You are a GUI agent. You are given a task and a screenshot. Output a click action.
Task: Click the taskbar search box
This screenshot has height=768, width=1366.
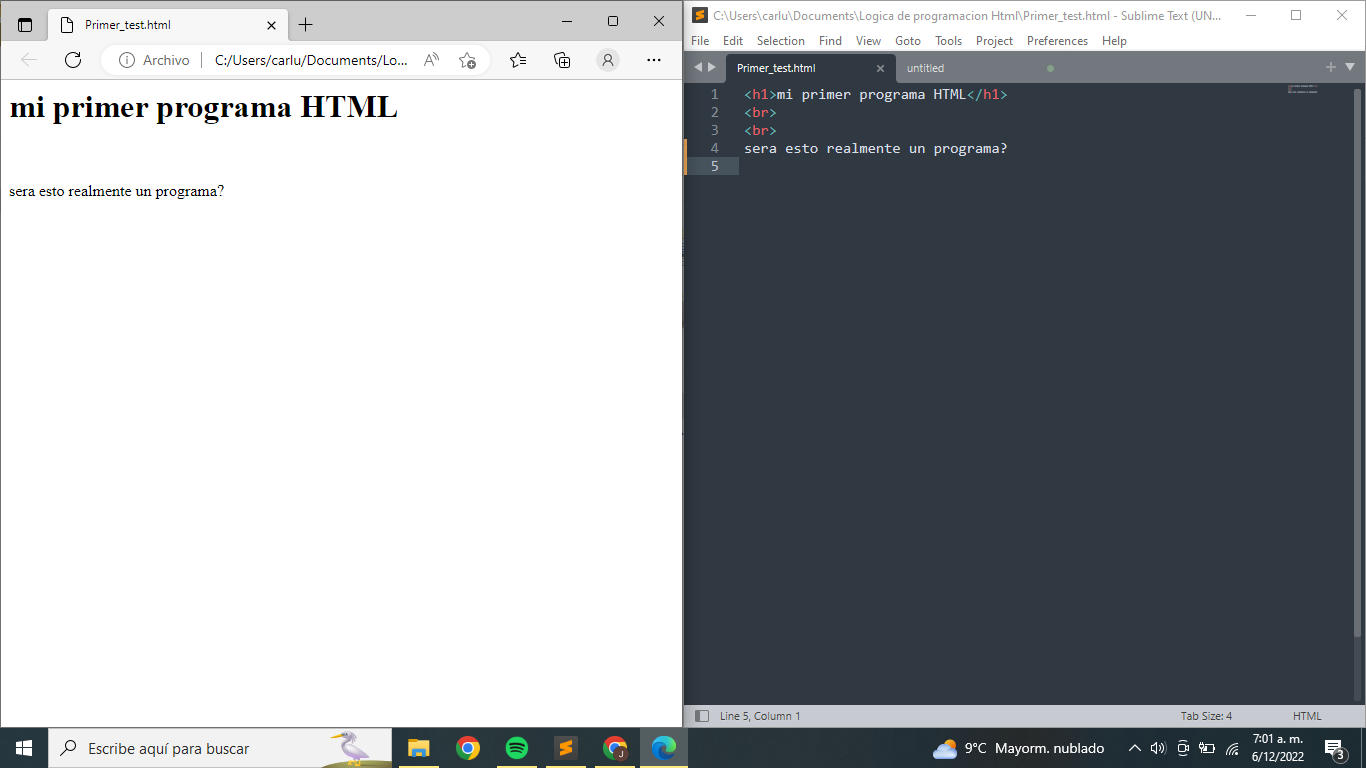click(x=220, y=748)
